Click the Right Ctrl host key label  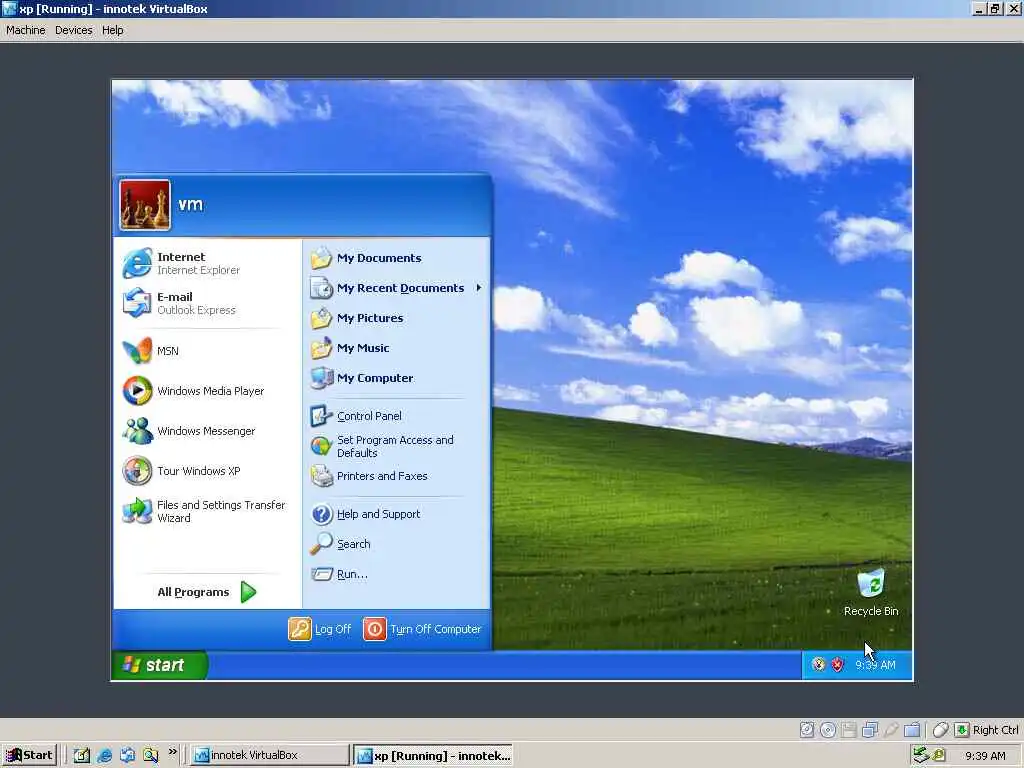pyautogui.click(x=995, y=729)
